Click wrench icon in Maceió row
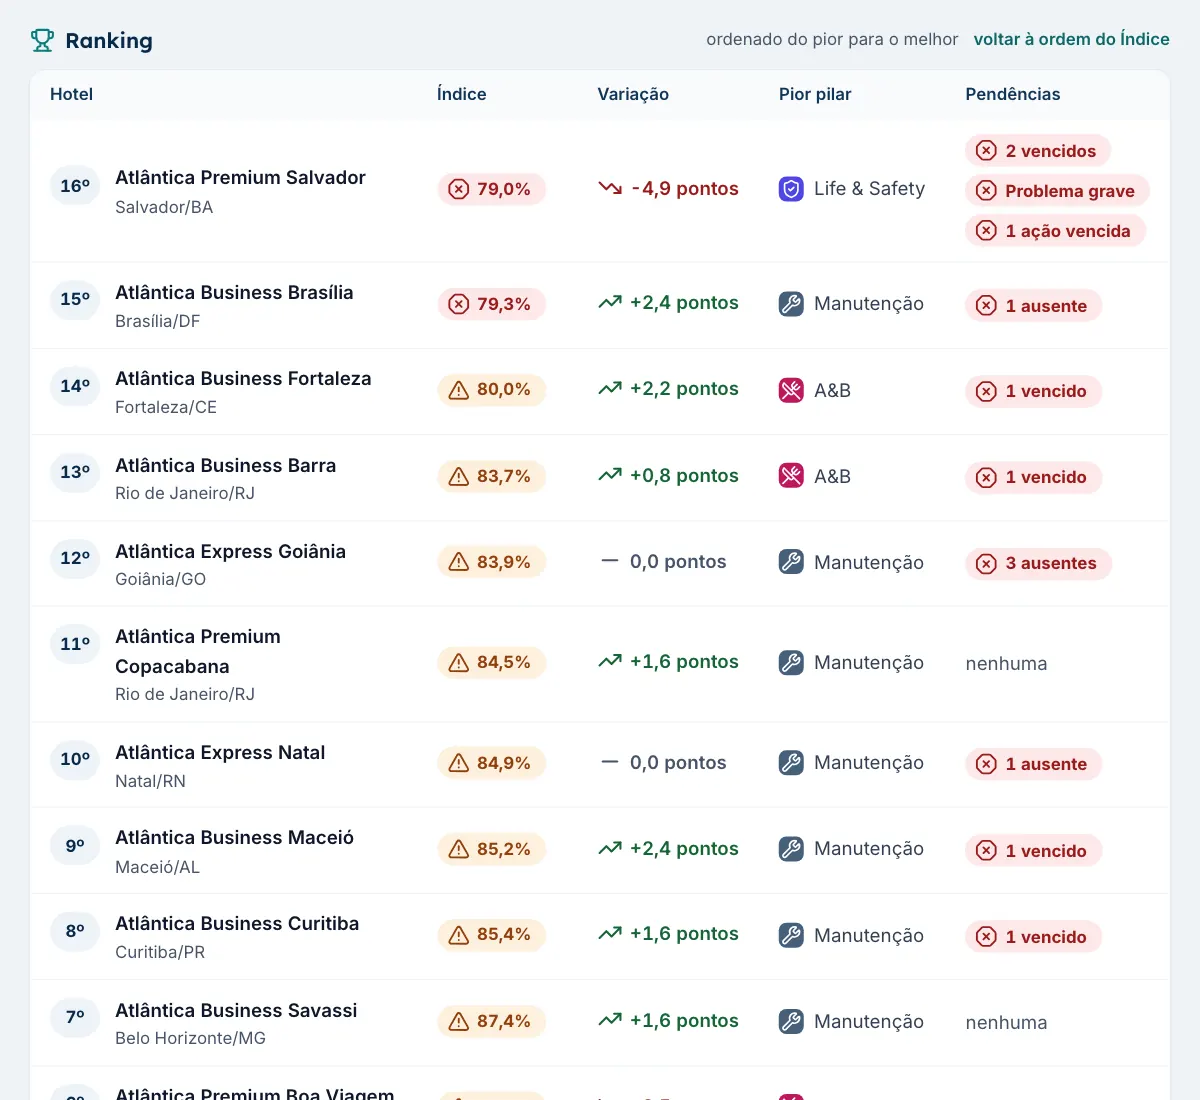This screenshot has width=1200, height=1100. click(x=791, y=849)
